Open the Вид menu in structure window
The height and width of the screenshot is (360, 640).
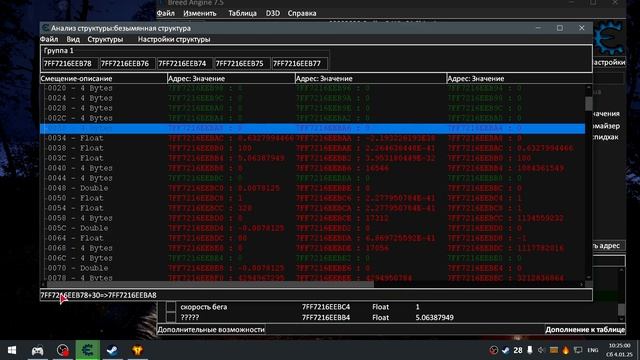[x=73, y=39]
